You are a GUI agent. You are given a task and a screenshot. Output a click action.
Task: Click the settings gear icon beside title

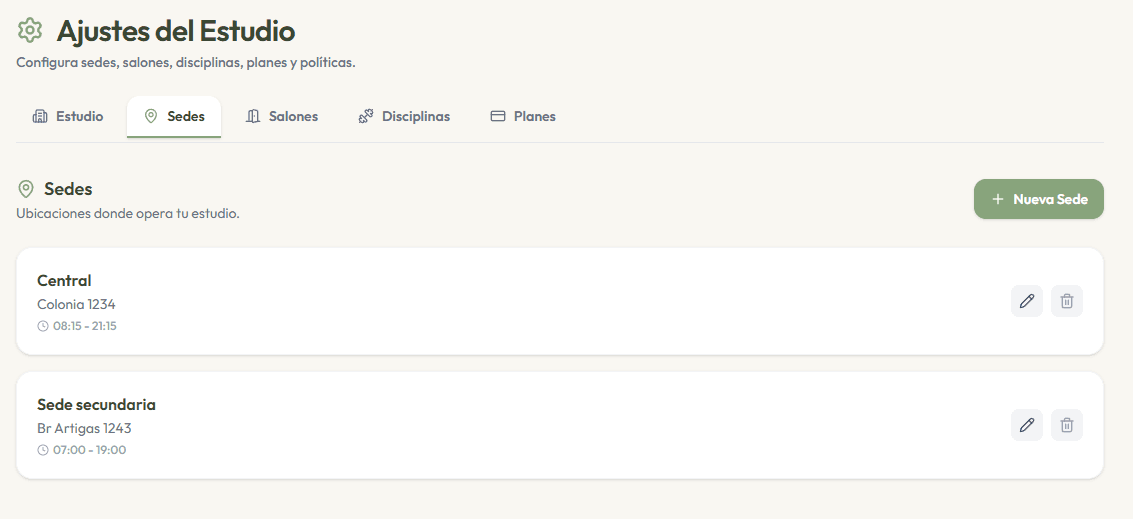click(30, 30)
